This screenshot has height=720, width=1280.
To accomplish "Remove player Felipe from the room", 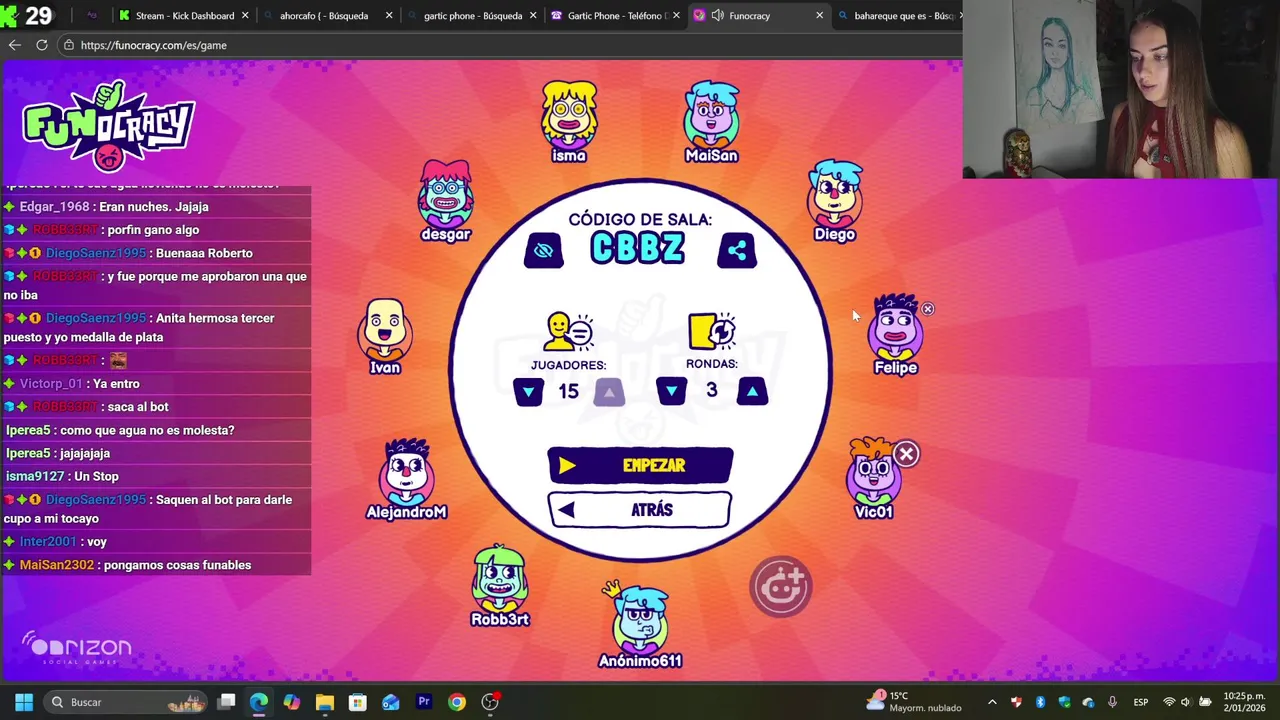I will 927,309.
